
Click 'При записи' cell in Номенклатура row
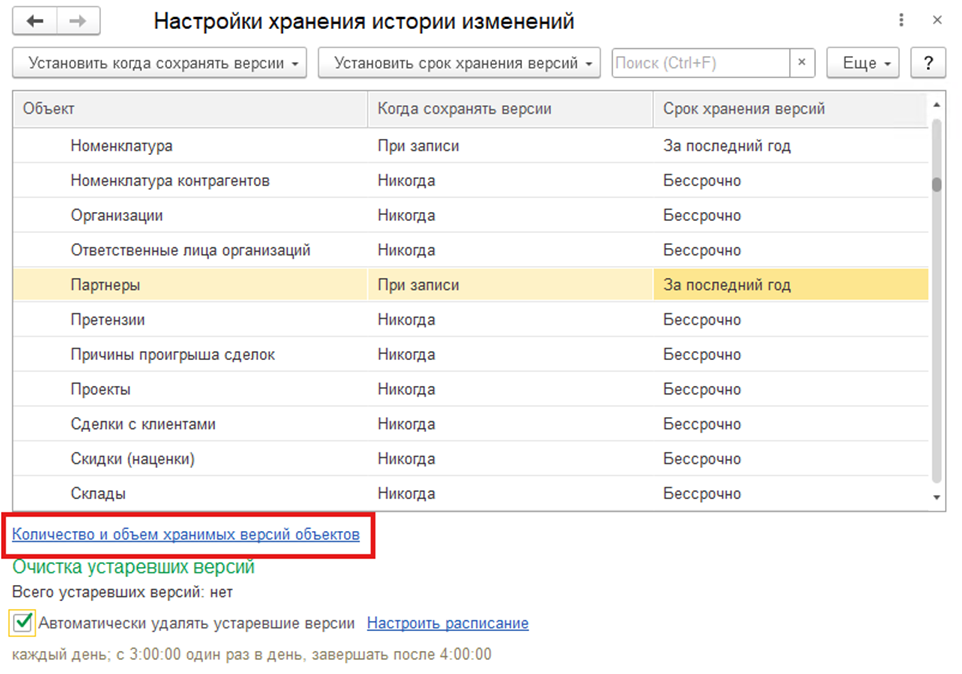510,146
